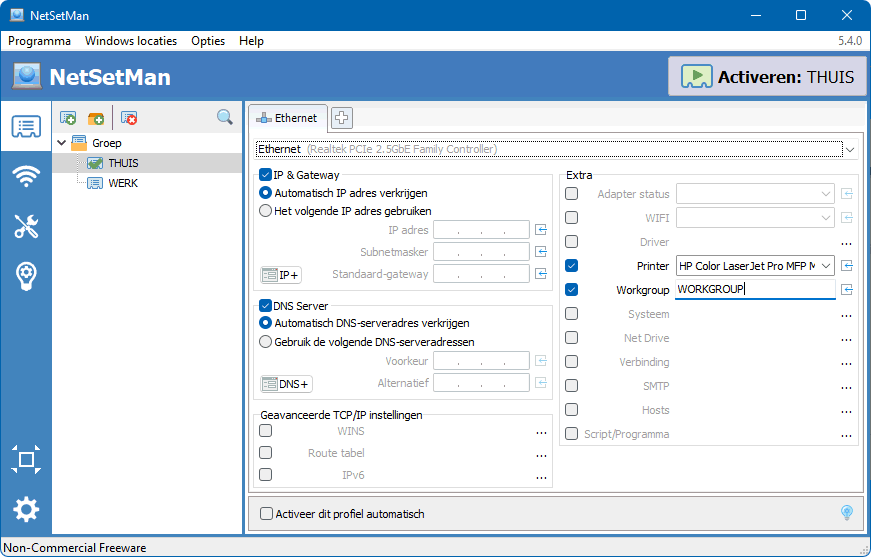Open Script/Programma settings dots

click(x=846, y=435)
